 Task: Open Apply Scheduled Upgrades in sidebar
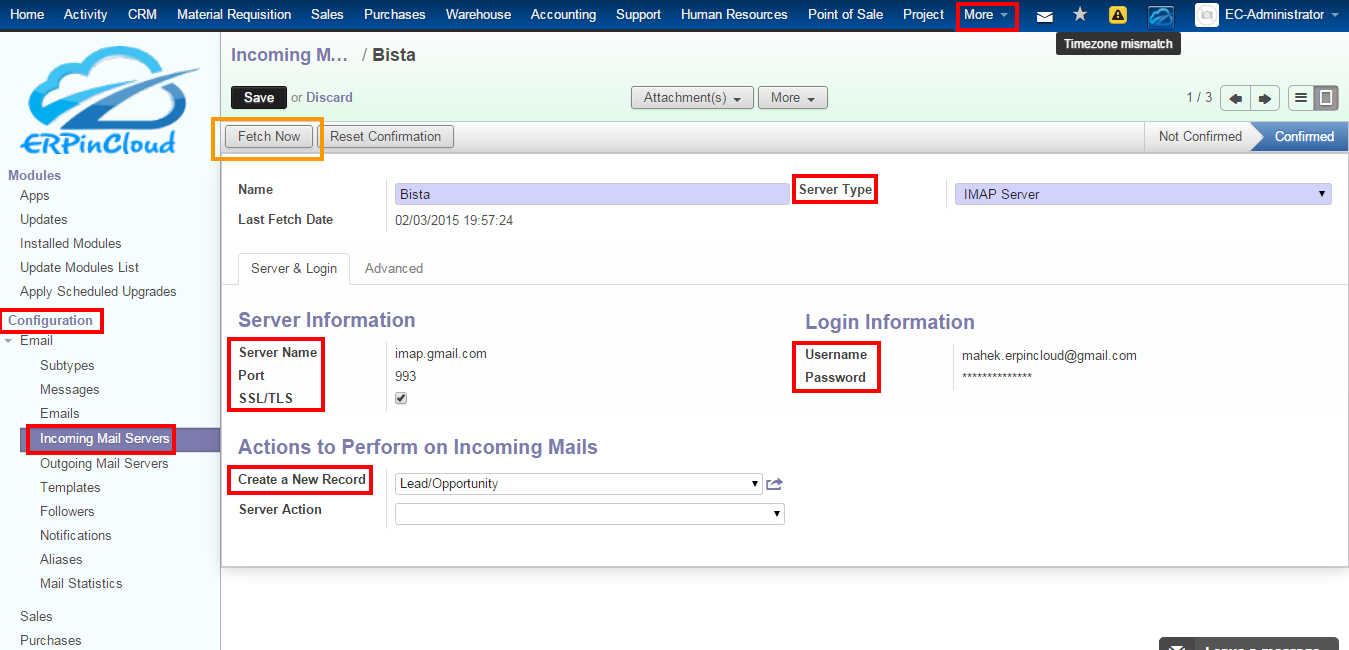pos(98,292)
